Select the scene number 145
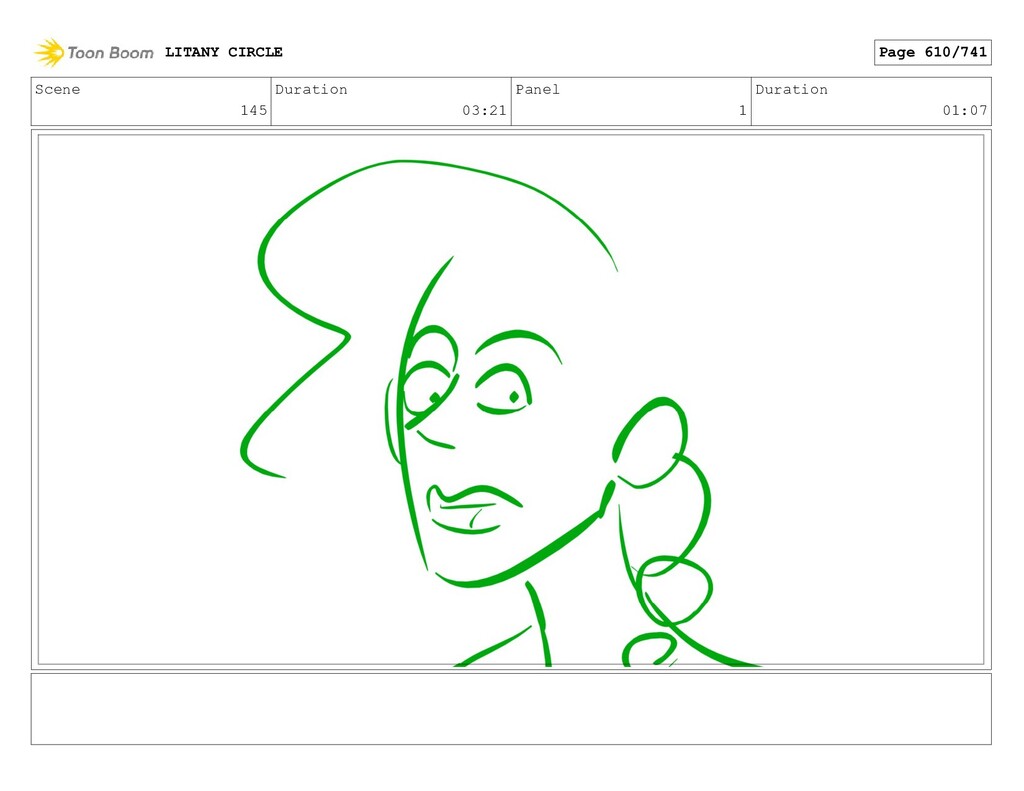The width and height of the screenshot is (1024, 791). pyautogui.click(x=253, y=110)
